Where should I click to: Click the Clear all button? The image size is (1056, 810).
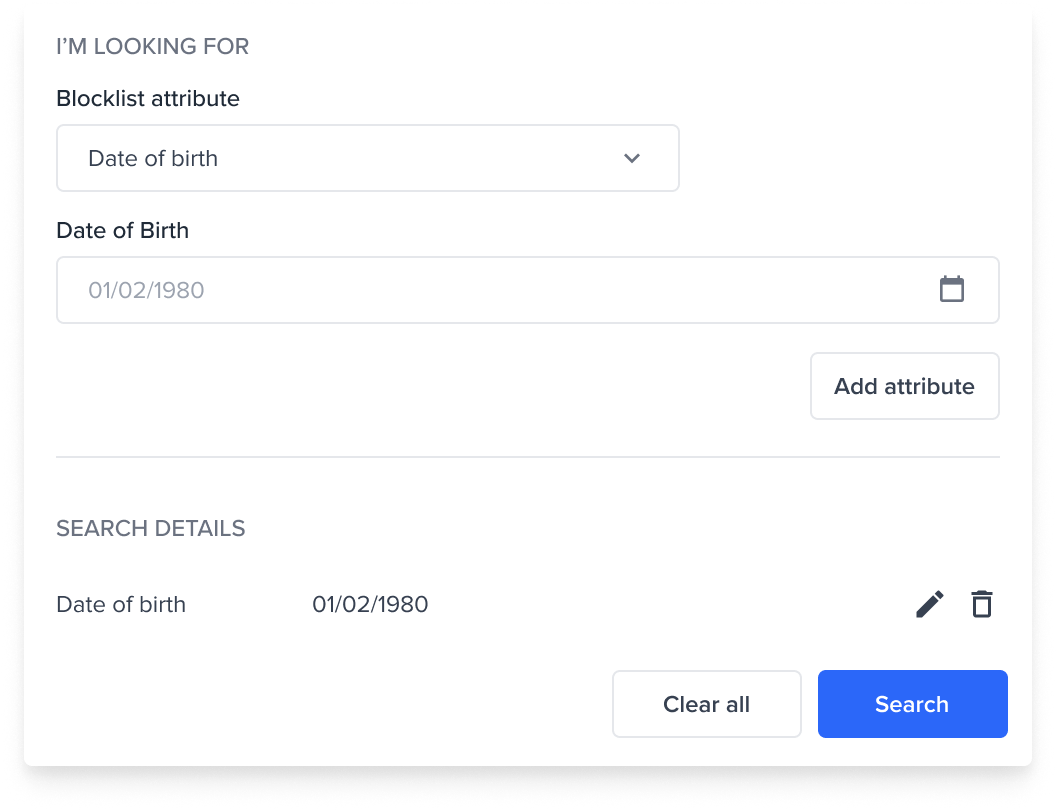(706, 704)
